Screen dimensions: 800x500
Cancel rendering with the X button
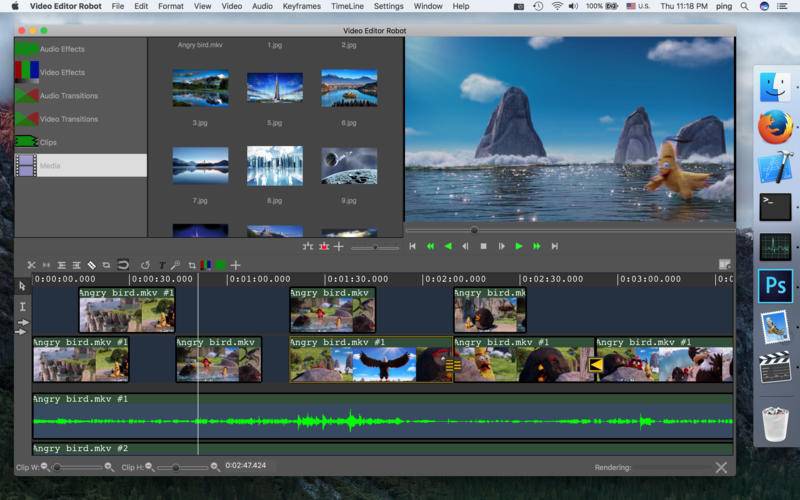coord(721,467)
